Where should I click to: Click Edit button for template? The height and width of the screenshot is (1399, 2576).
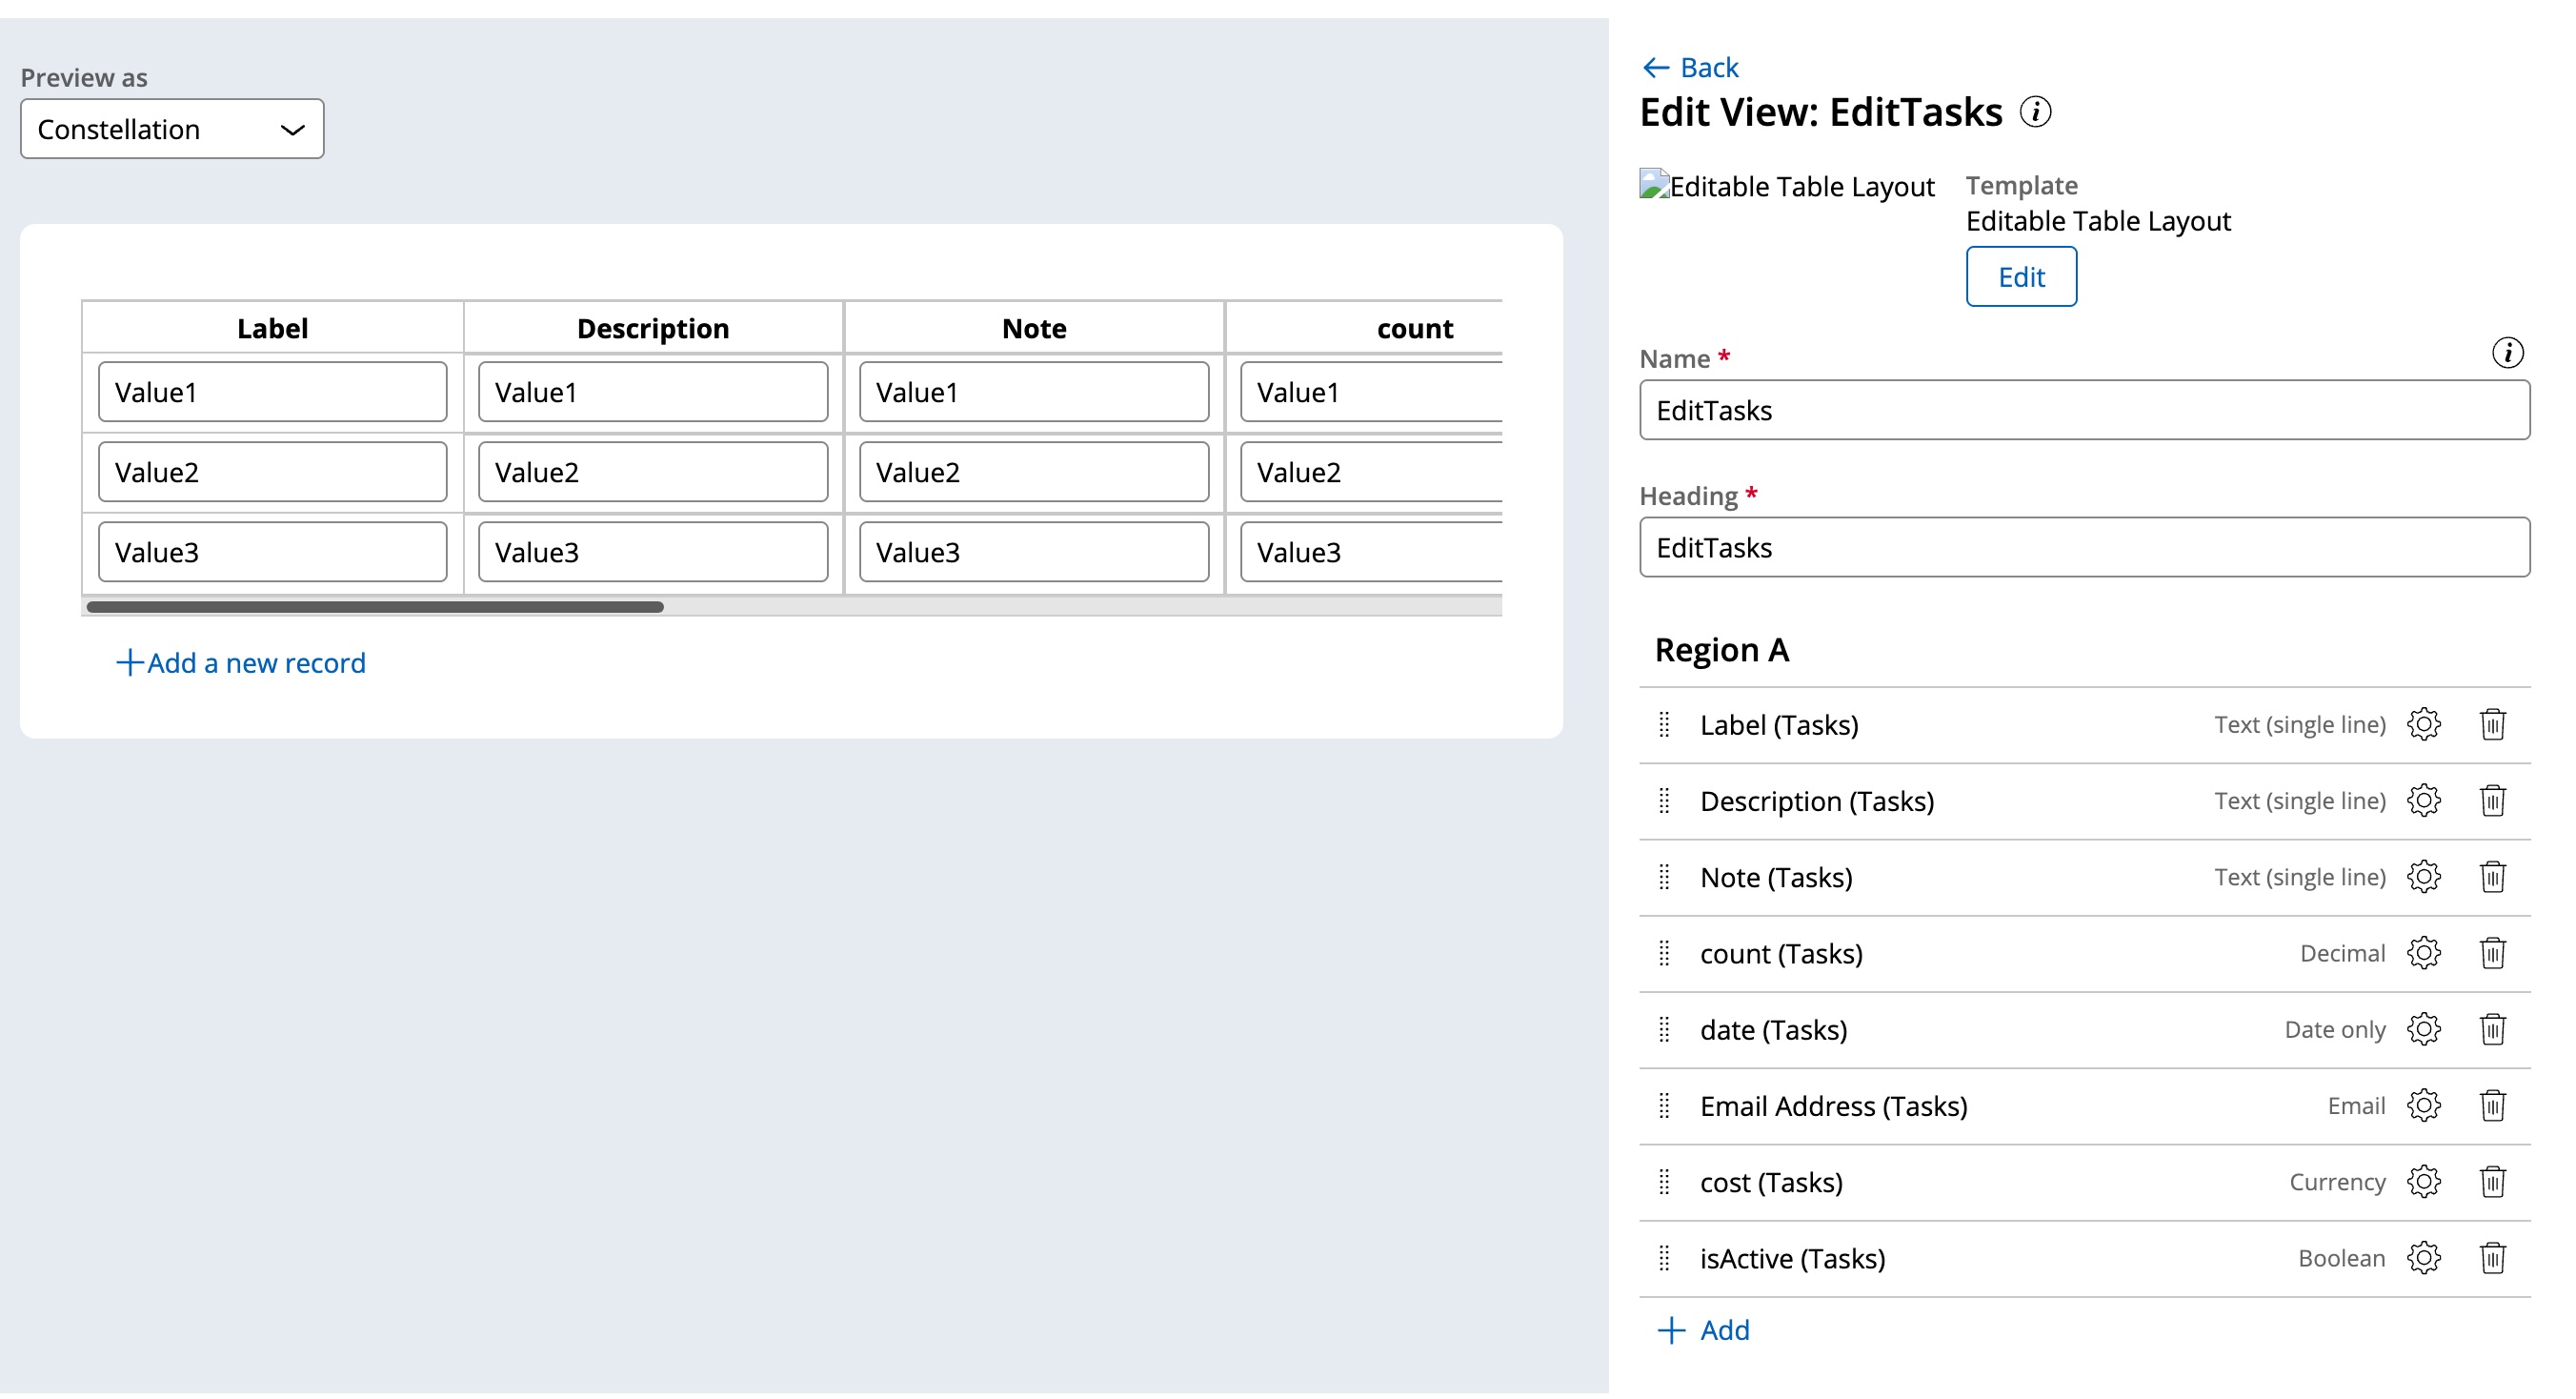[2020, 277]
